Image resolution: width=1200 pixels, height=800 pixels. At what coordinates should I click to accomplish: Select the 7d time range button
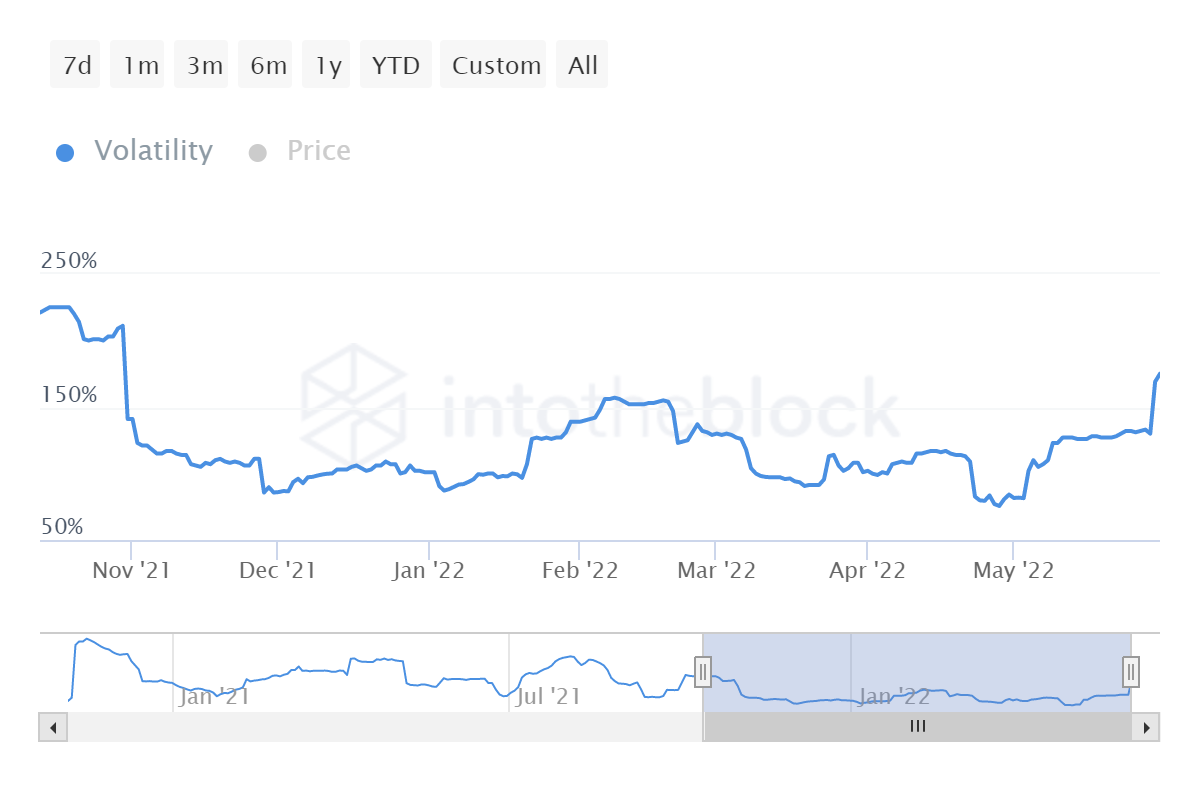click(76, 66)
